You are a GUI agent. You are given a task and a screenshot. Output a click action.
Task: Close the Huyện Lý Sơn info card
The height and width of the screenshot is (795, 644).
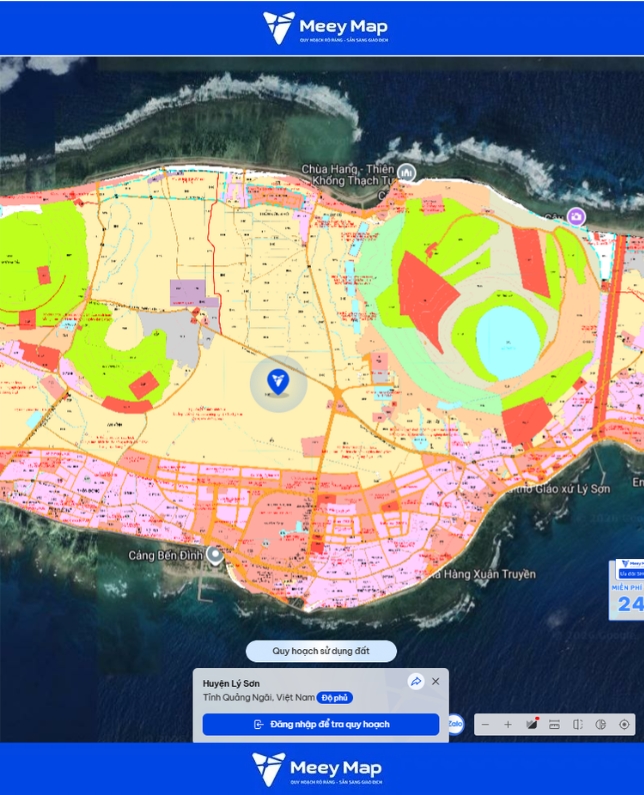point(436,681)
